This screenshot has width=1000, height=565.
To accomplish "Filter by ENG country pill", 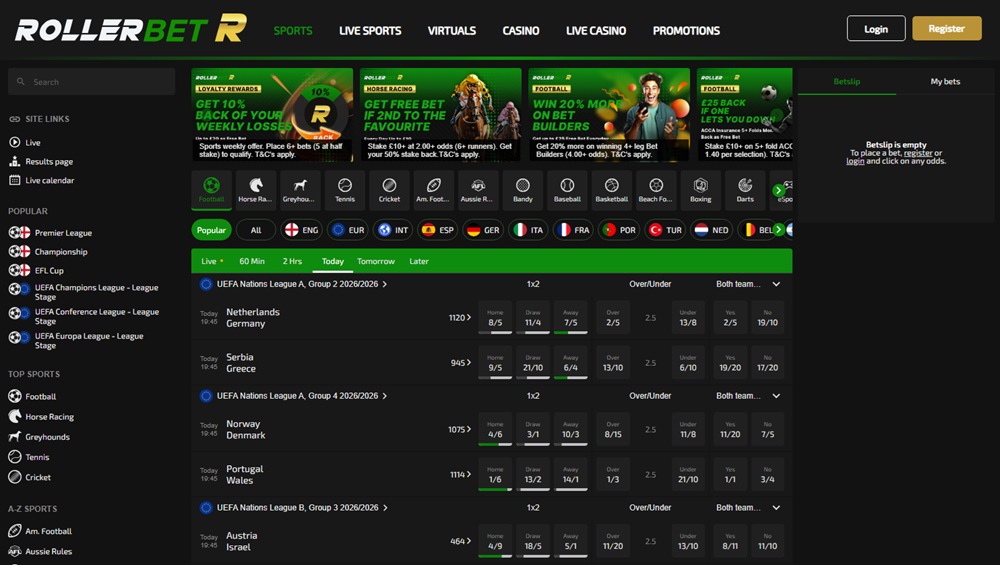I will (x=302, y=230).
